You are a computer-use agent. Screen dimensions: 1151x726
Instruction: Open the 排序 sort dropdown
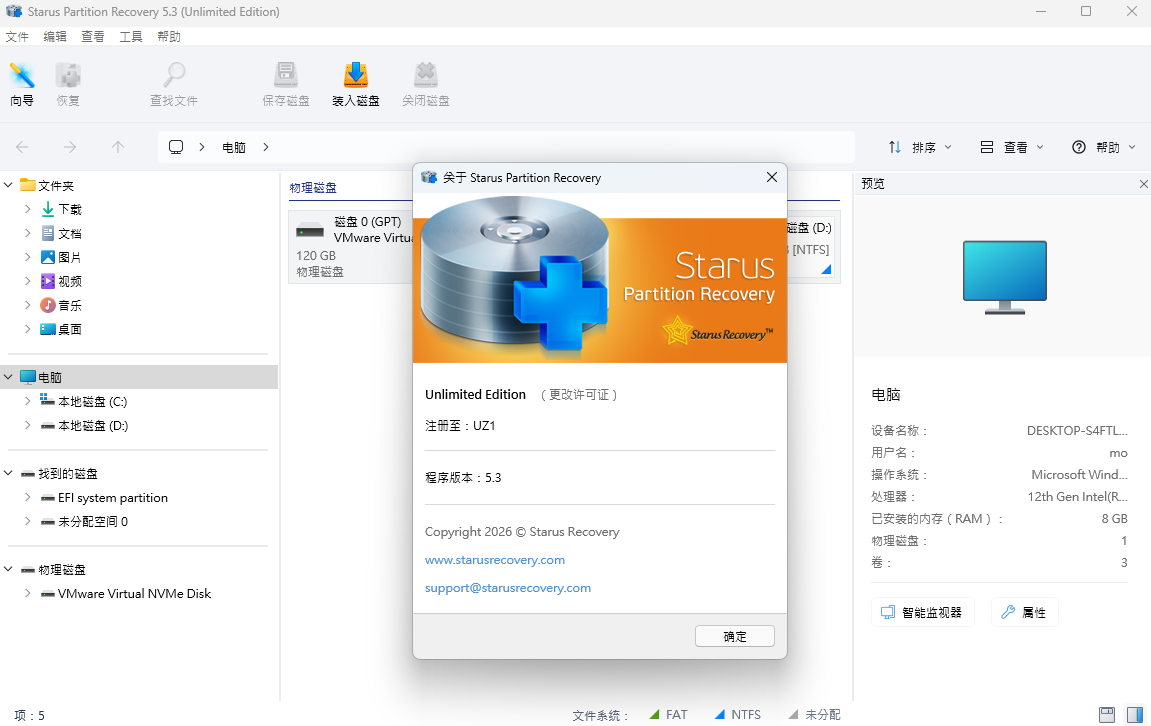(x=920, y=148)
